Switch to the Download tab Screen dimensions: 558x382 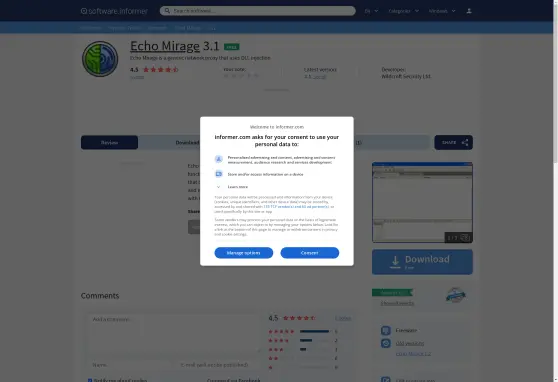tap(188, 142)
